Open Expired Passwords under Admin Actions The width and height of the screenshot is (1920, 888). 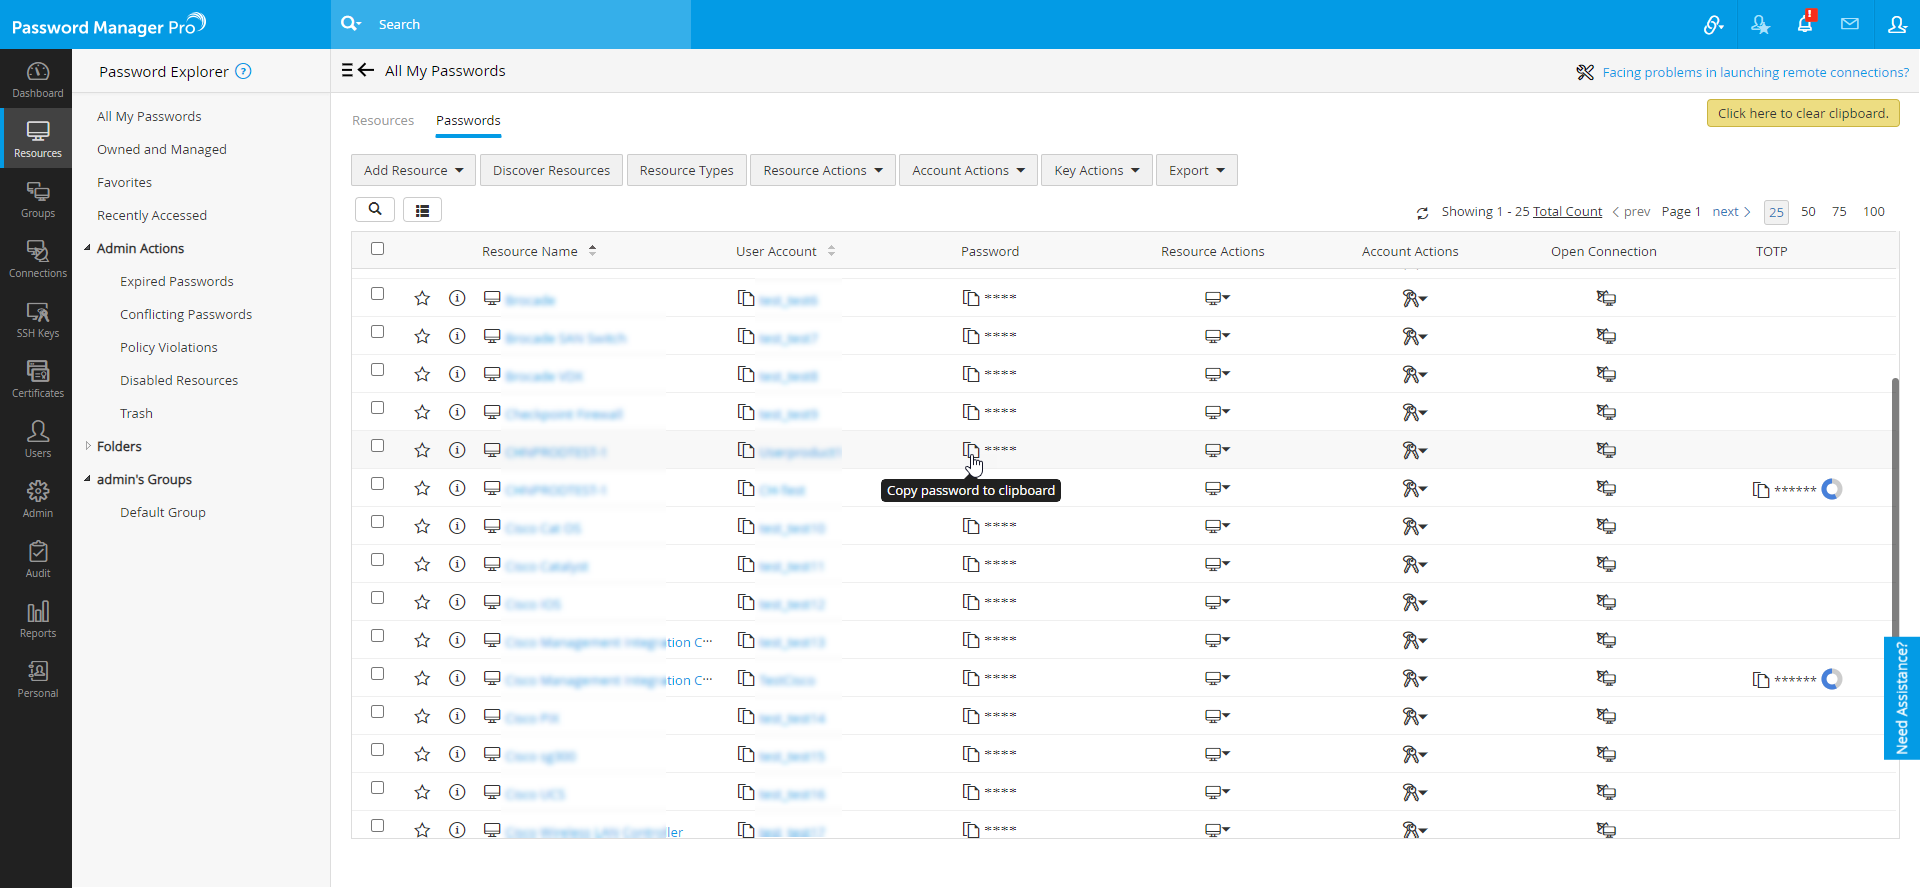pyautogui.click(x=177, y=281)
